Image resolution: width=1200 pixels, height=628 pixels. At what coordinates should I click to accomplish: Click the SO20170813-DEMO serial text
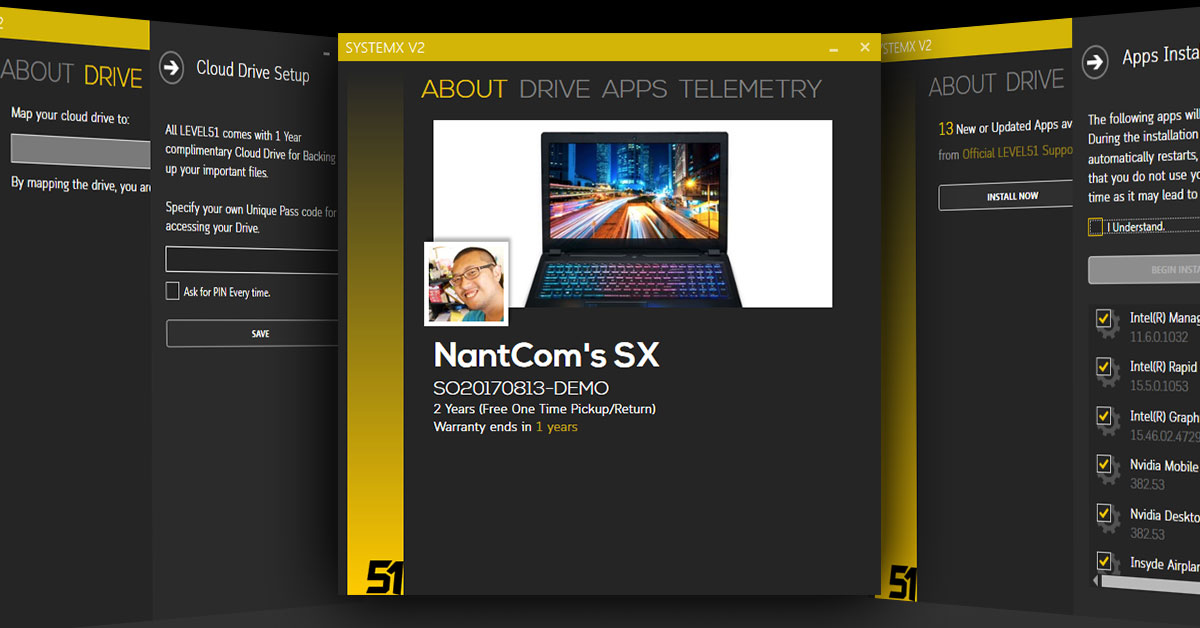pyautogui.click(x=521, y=388)
